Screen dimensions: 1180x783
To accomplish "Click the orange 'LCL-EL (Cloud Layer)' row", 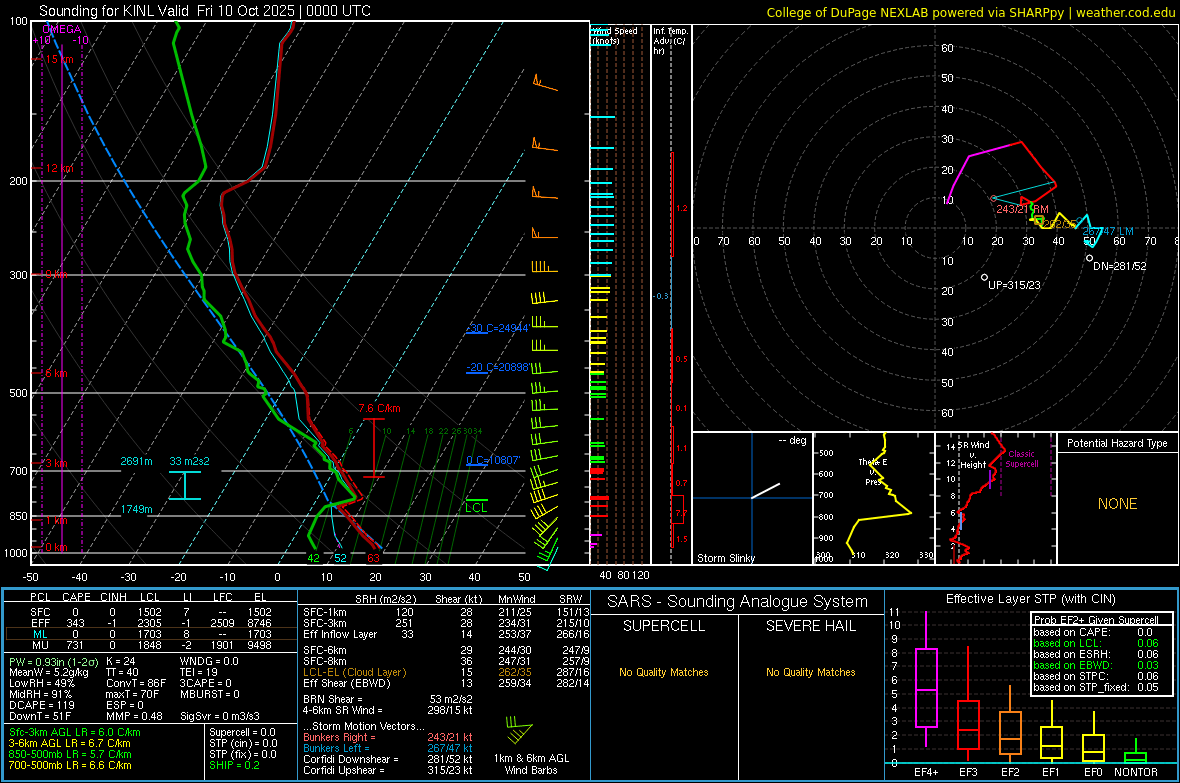I will point(446,672).
